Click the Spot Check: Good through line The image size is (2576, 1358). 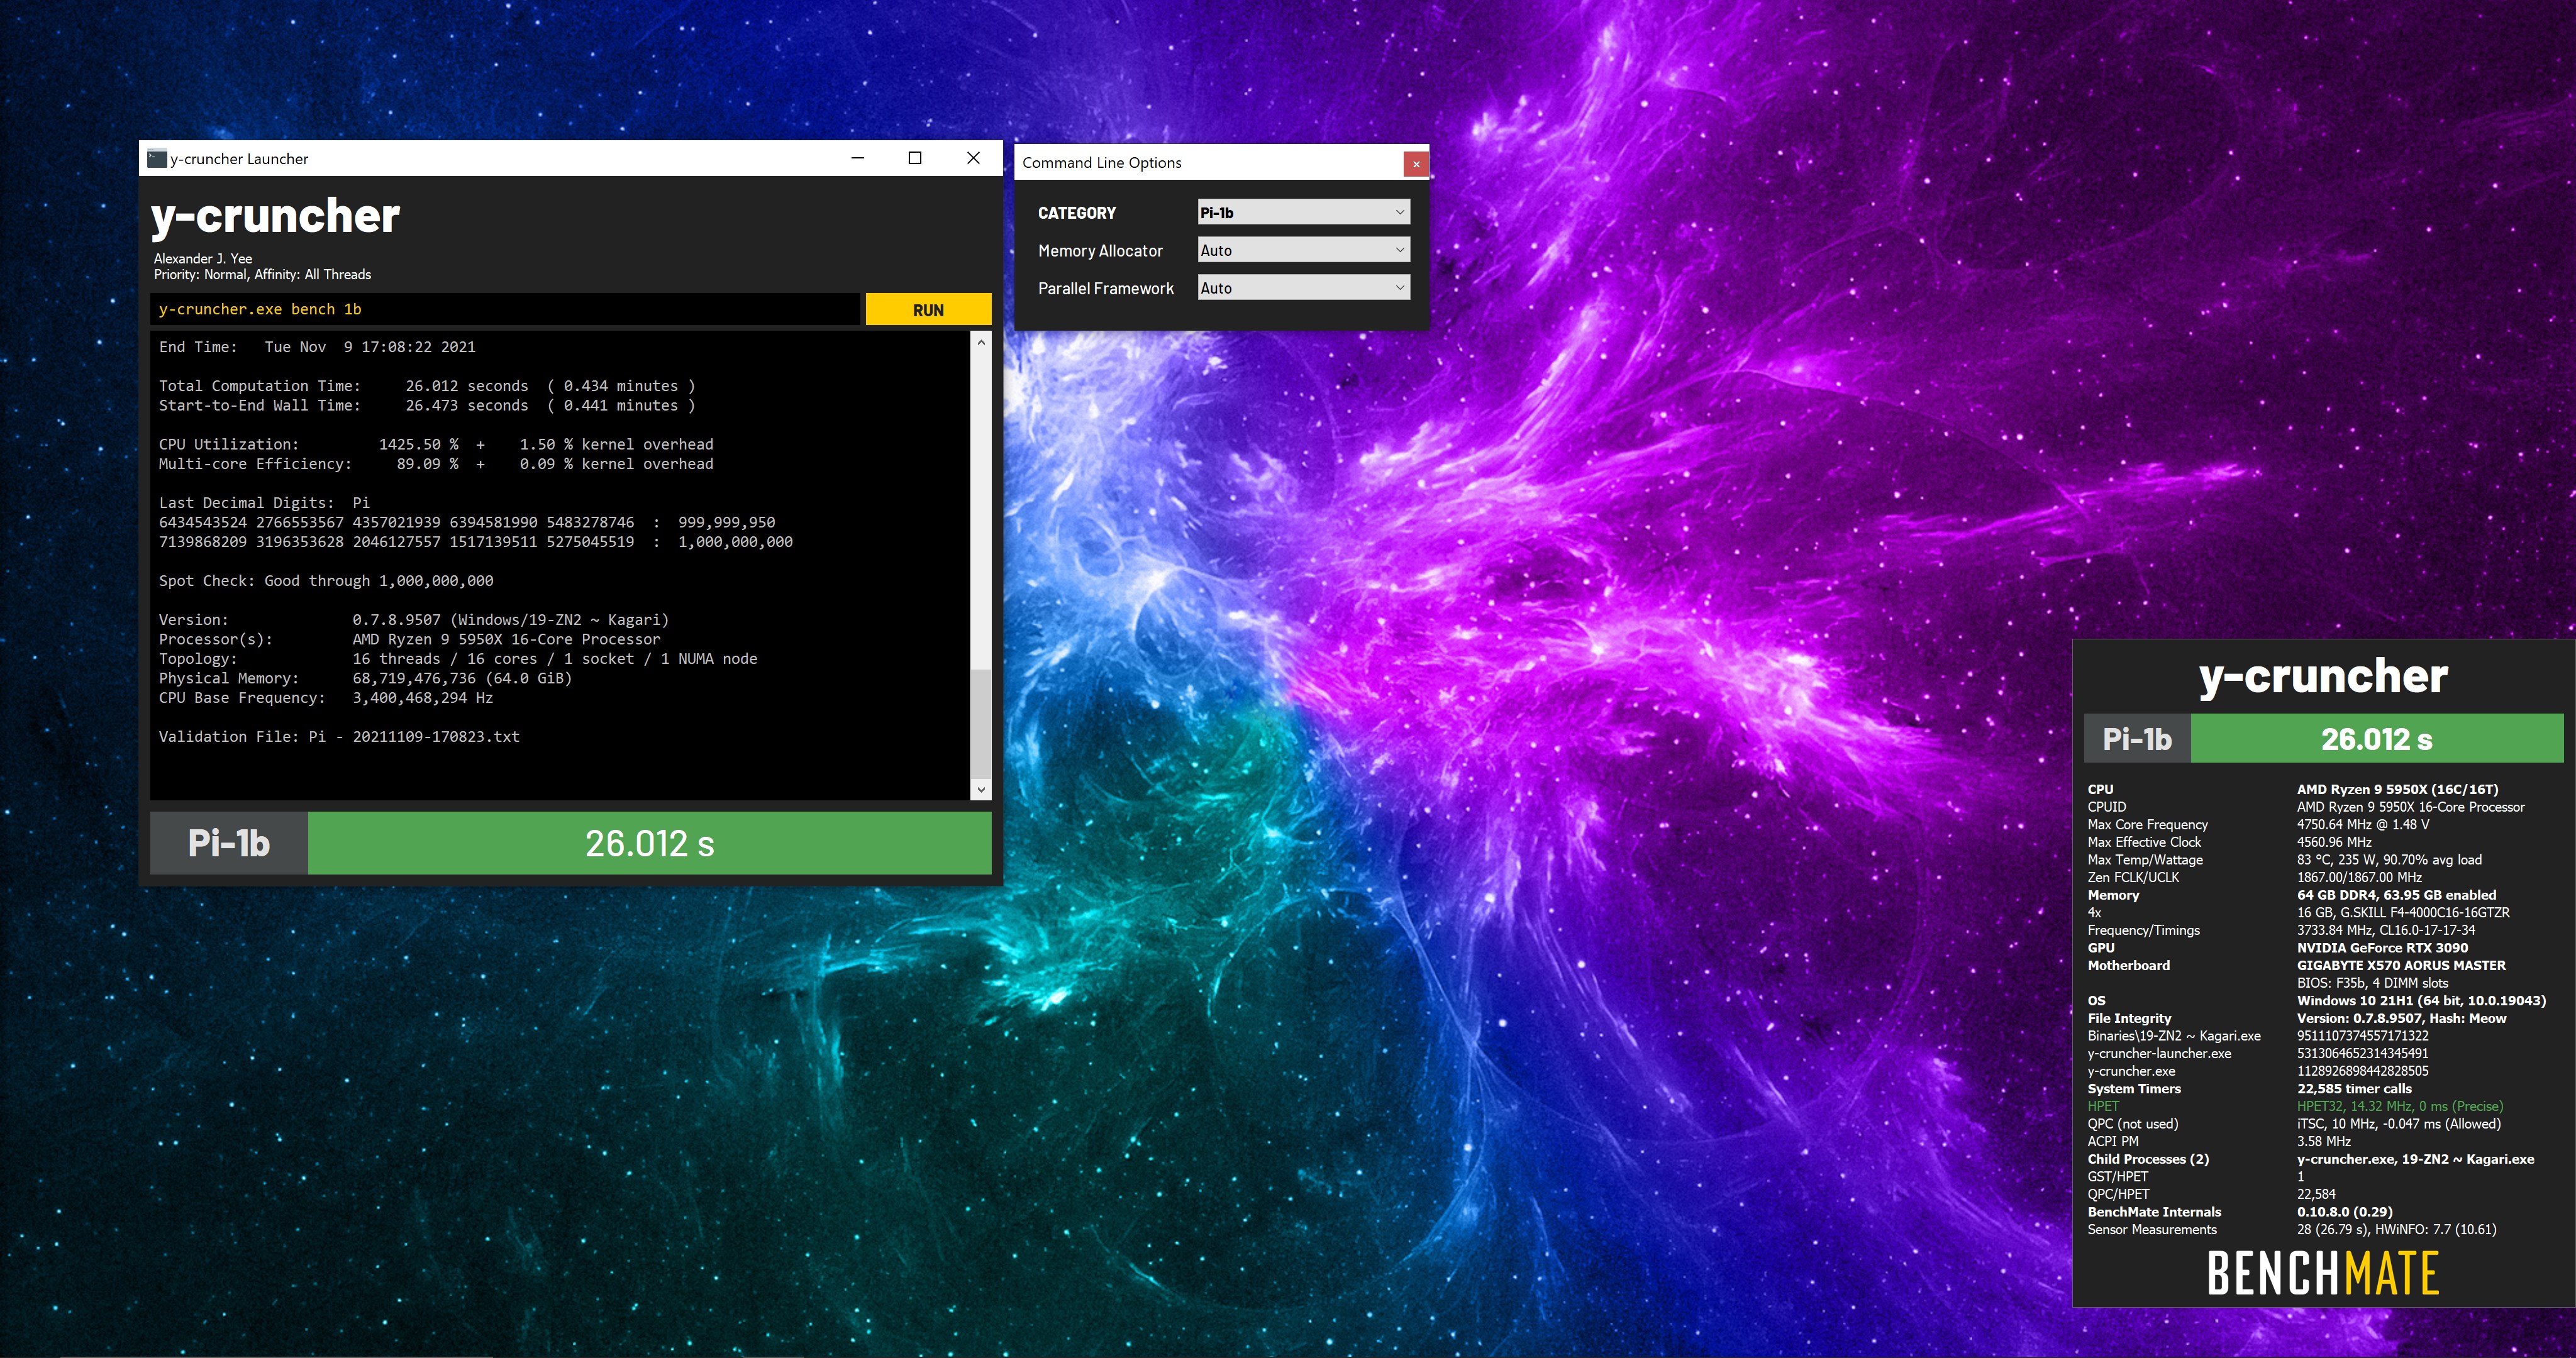pyautogui.click(x=326, y=581)
